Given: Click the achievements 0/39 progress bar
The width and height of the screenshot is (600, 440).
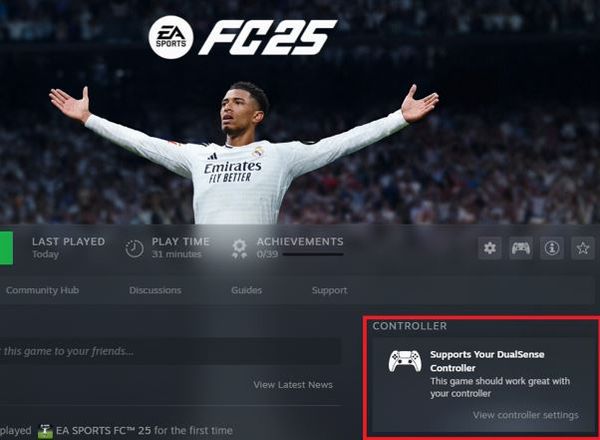Looking at the screenshot, I should [x=313, y=254].
